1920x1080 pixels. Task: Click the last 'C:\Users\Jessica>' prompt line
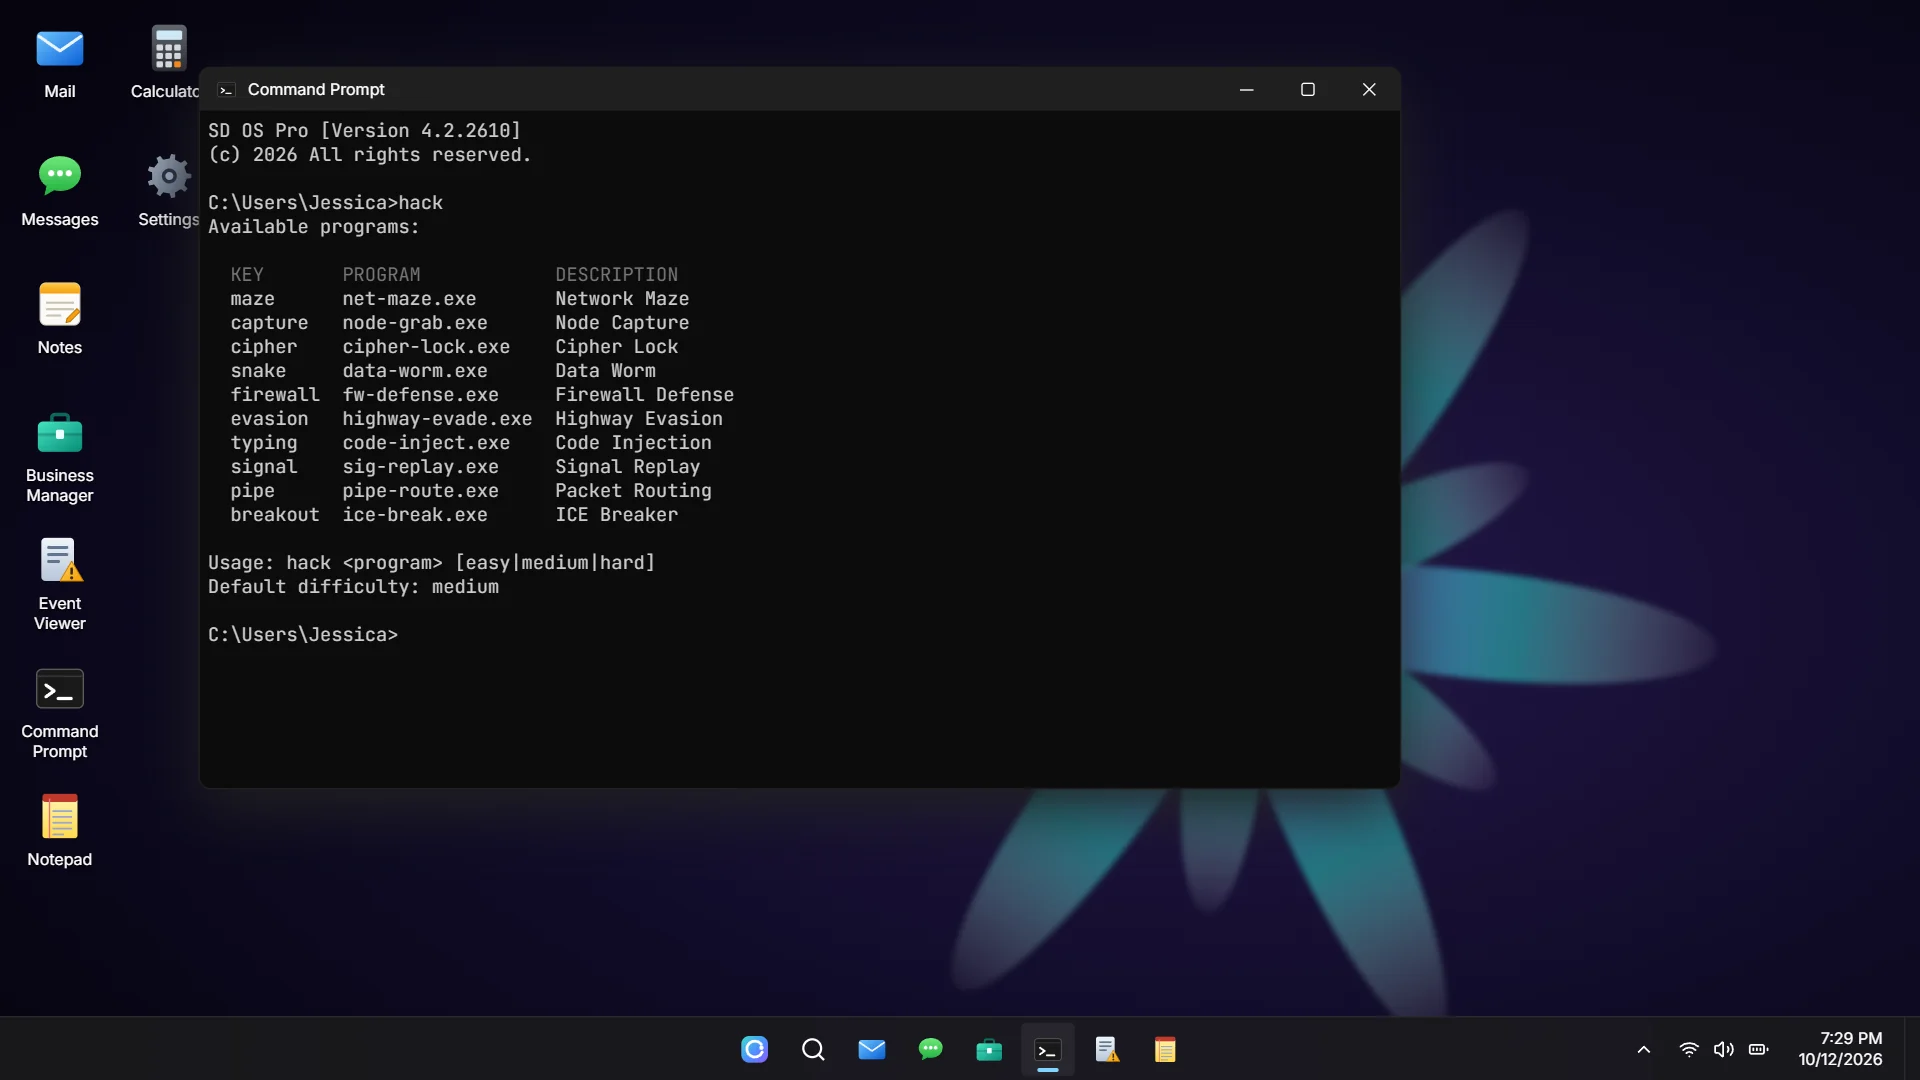tap(303, 635)
